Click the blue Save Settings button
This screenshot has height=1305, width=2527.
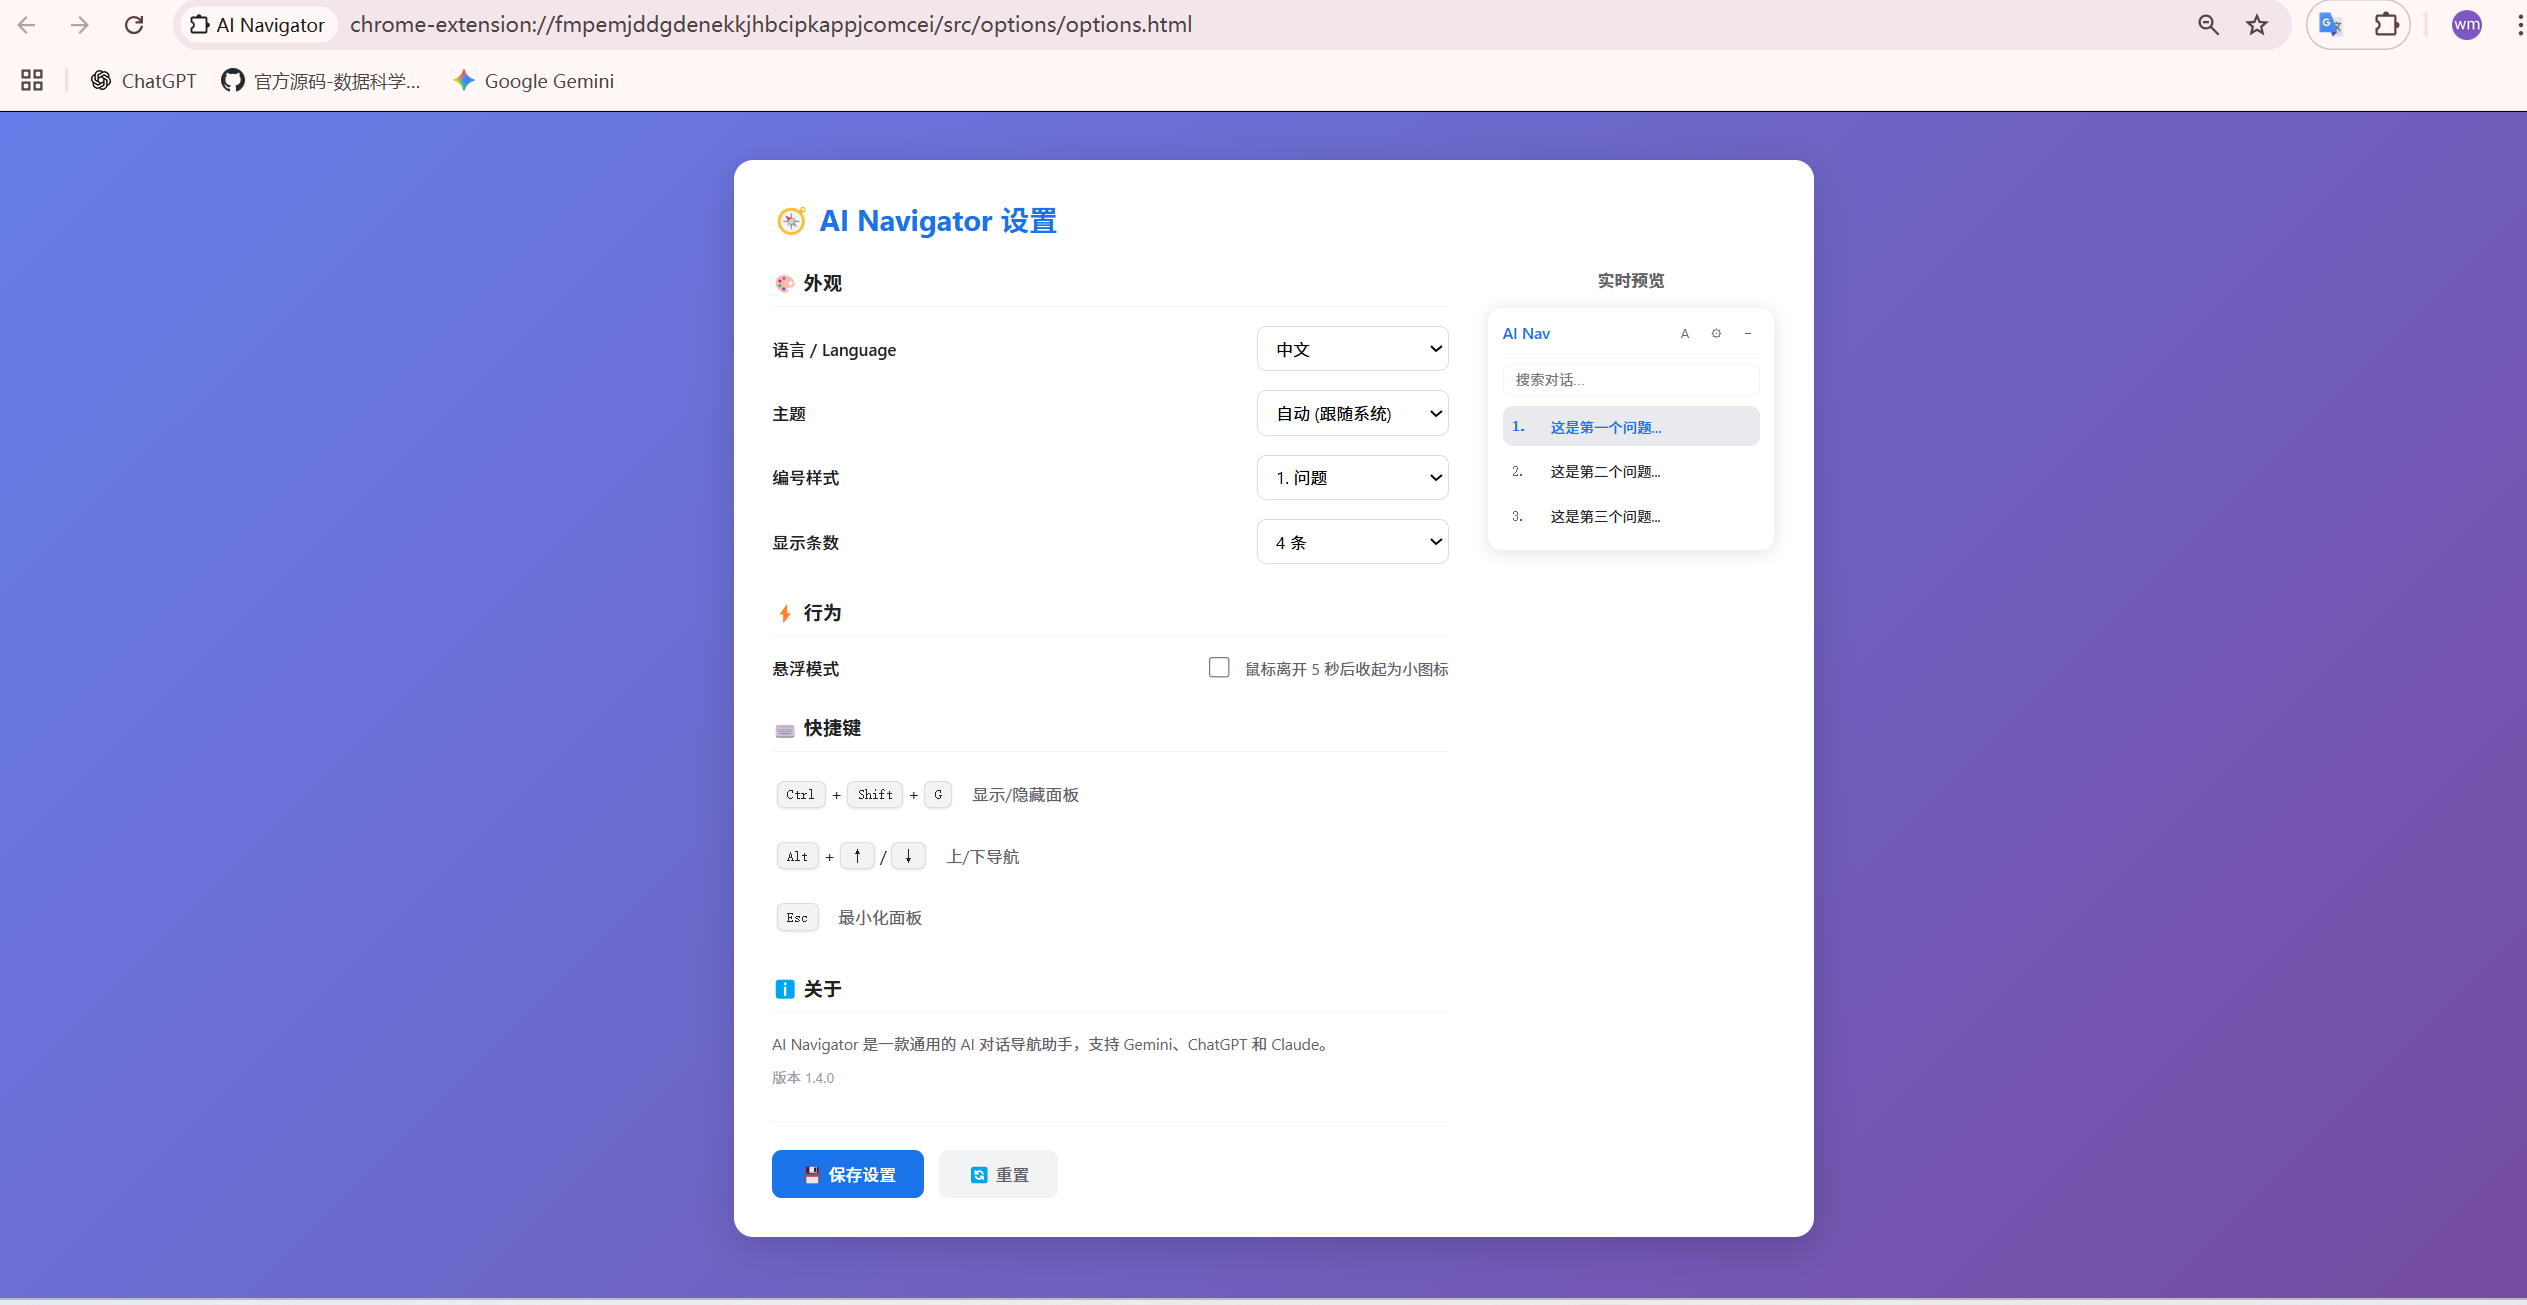(847, 1174)
